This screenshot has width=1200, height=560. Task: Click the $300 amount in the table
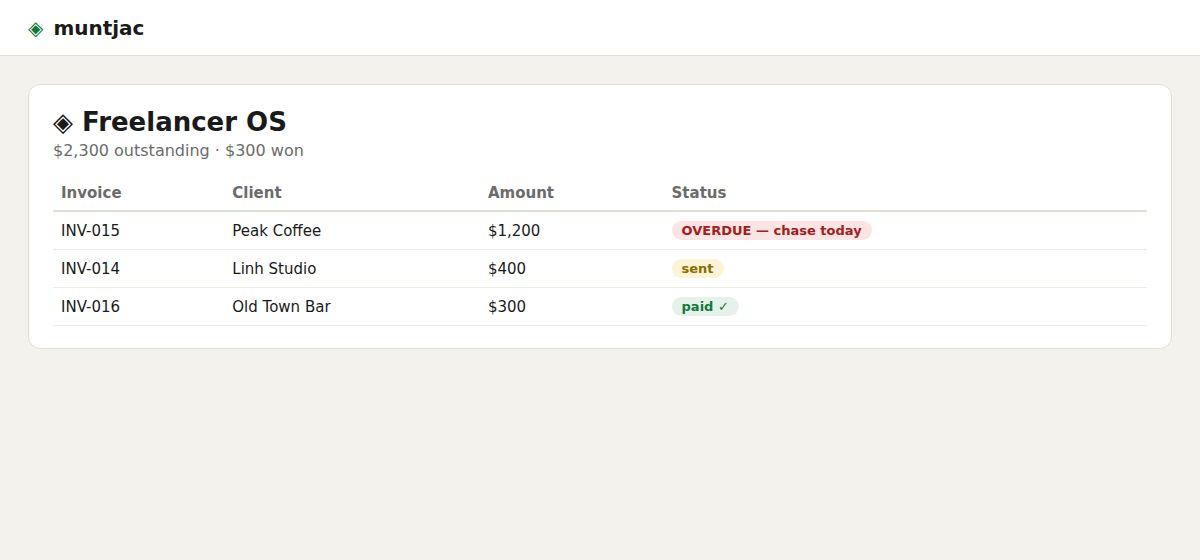507,307
